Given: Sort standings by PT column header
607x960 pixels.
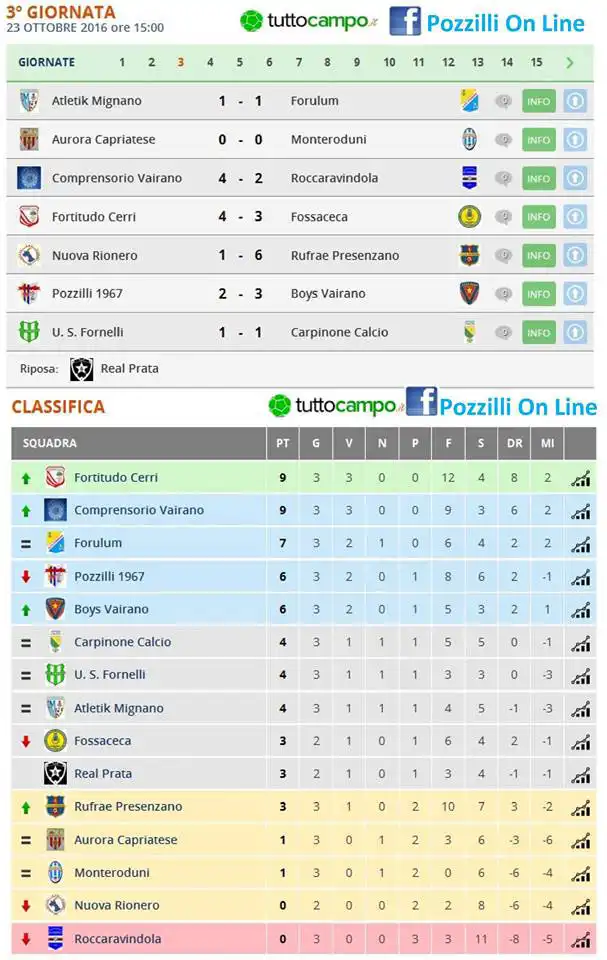Looking at the screenshot, I should [282, 443].
